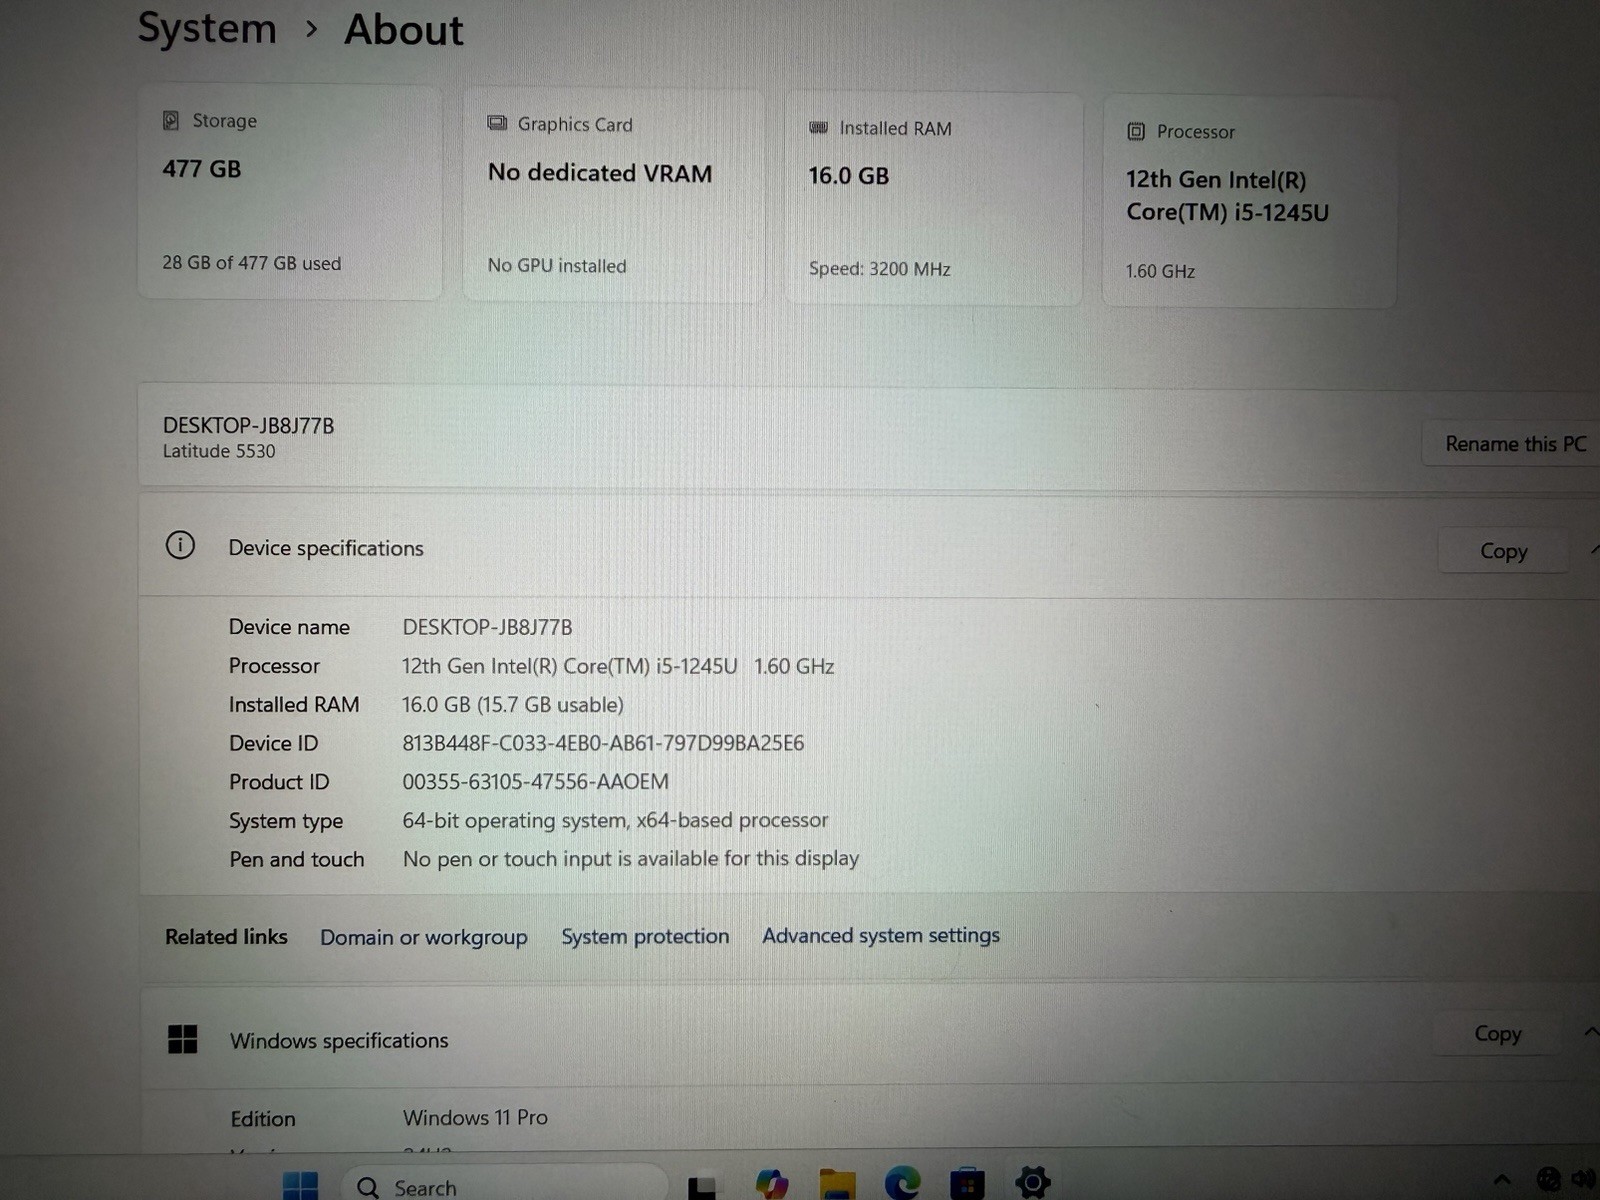
Task: Open Task View from the taskbar
Action: tap(702, 1186)
